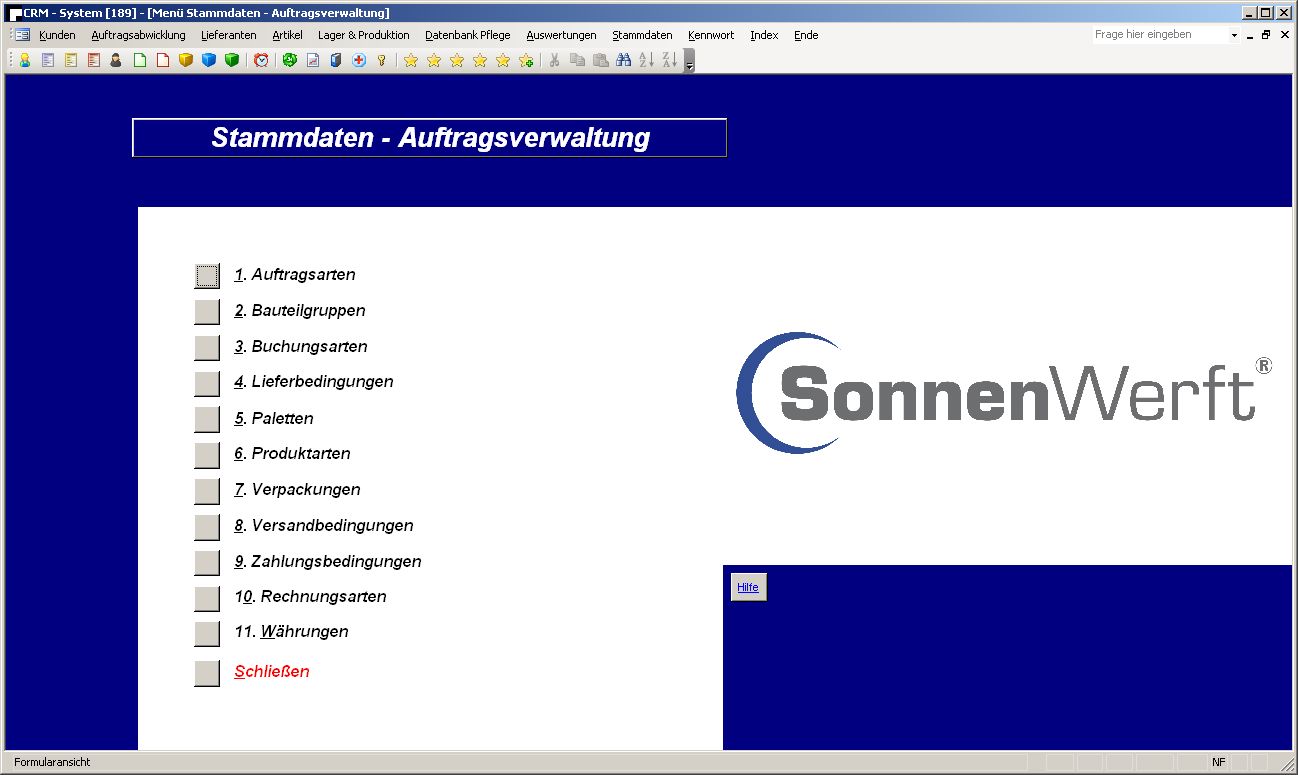Click the scissors cut icon
This screenshot has height=775, width=1298.
click(554, 60)
